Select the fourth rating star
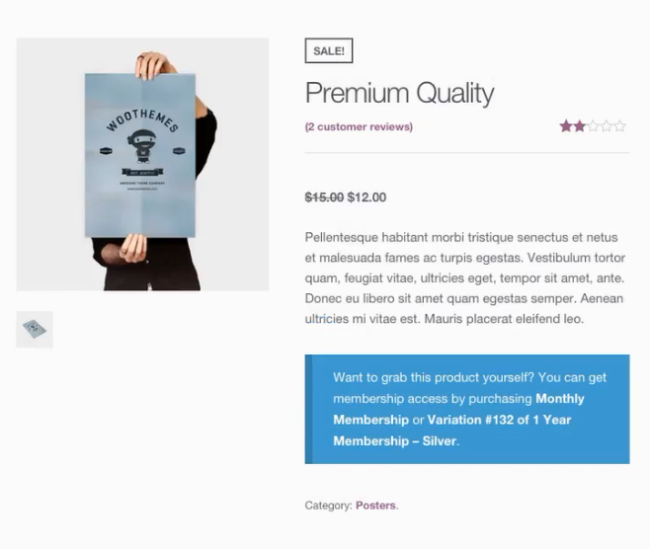The height and width of the screenshot is (549, 650). click(606, 126)
